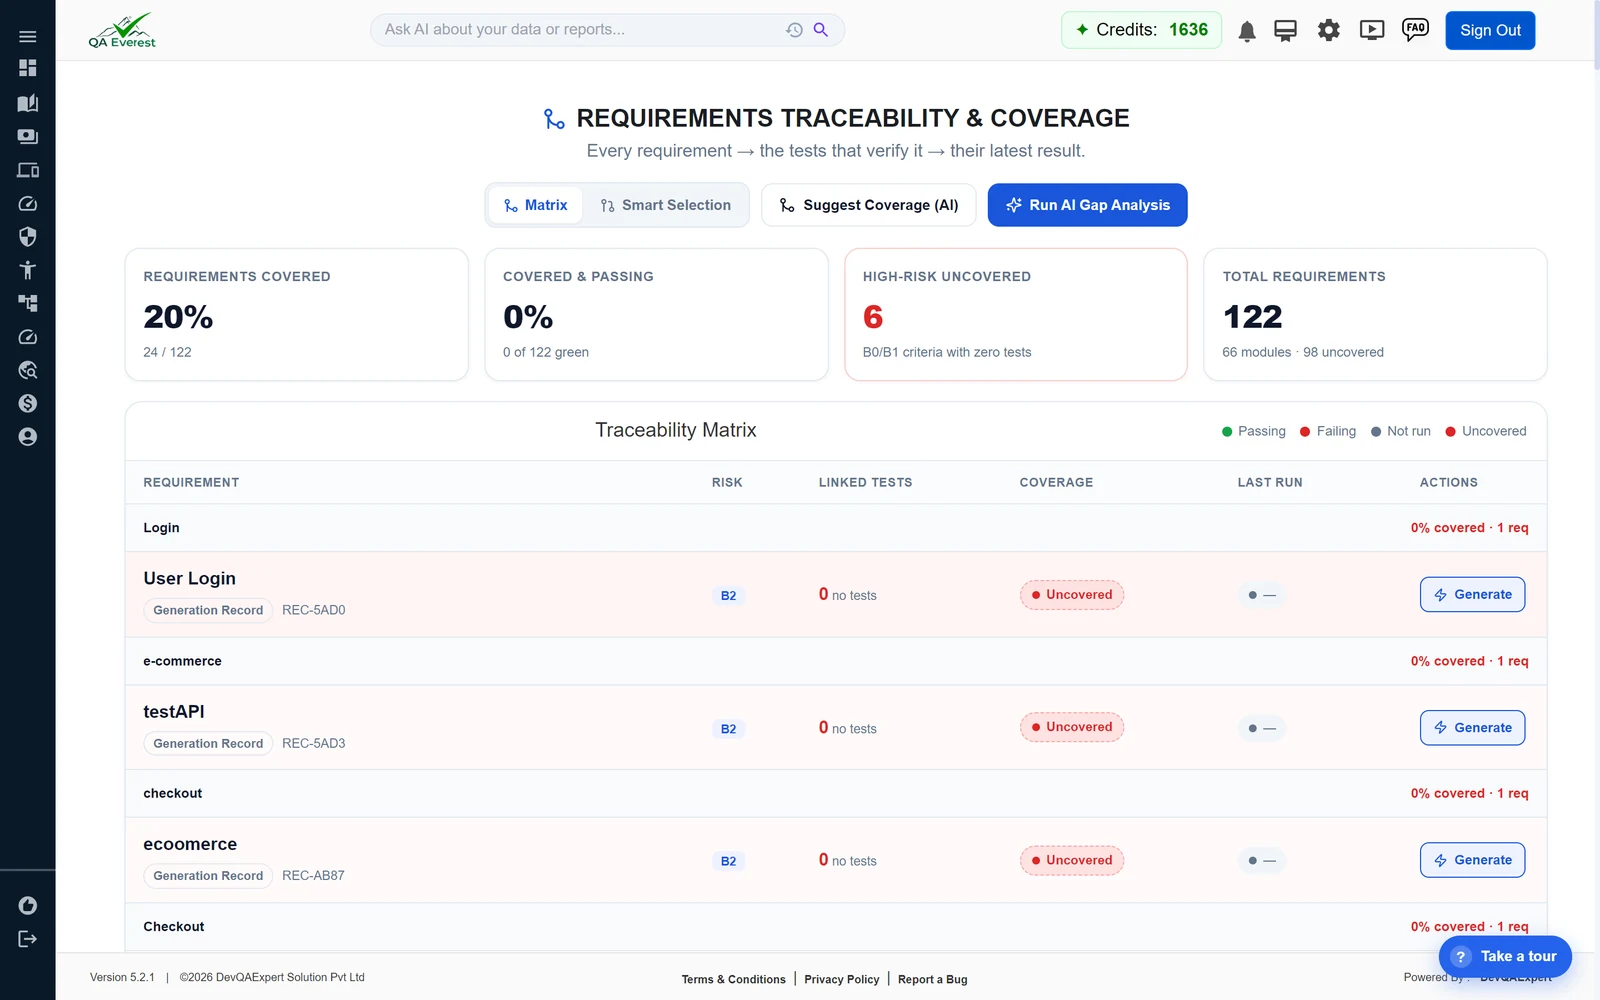Open the hierarchy tree icon in the sidebar
Viewport: 1600px width, 1000px height.
tap(27, 303)
